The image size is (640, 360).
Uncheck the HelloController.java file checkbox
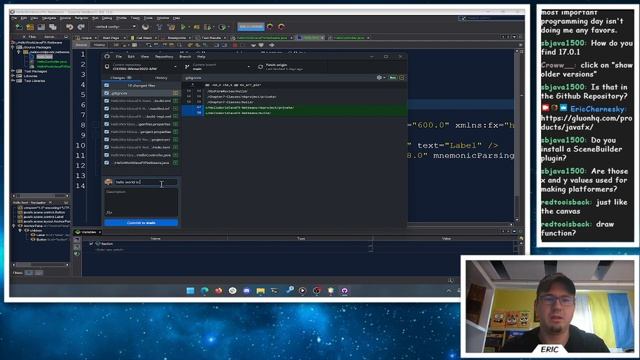coord(107,155)
